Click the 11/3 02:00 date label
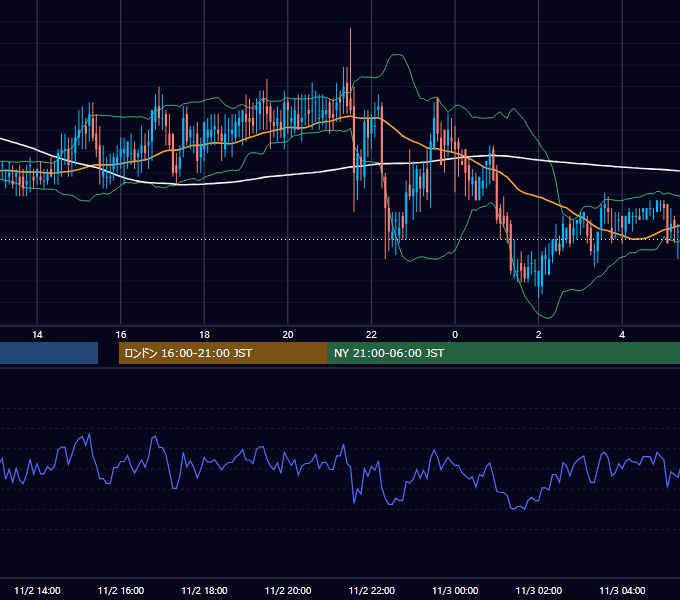Image resolution: width=680 pixels, height=600 pixels. [539, 590]
